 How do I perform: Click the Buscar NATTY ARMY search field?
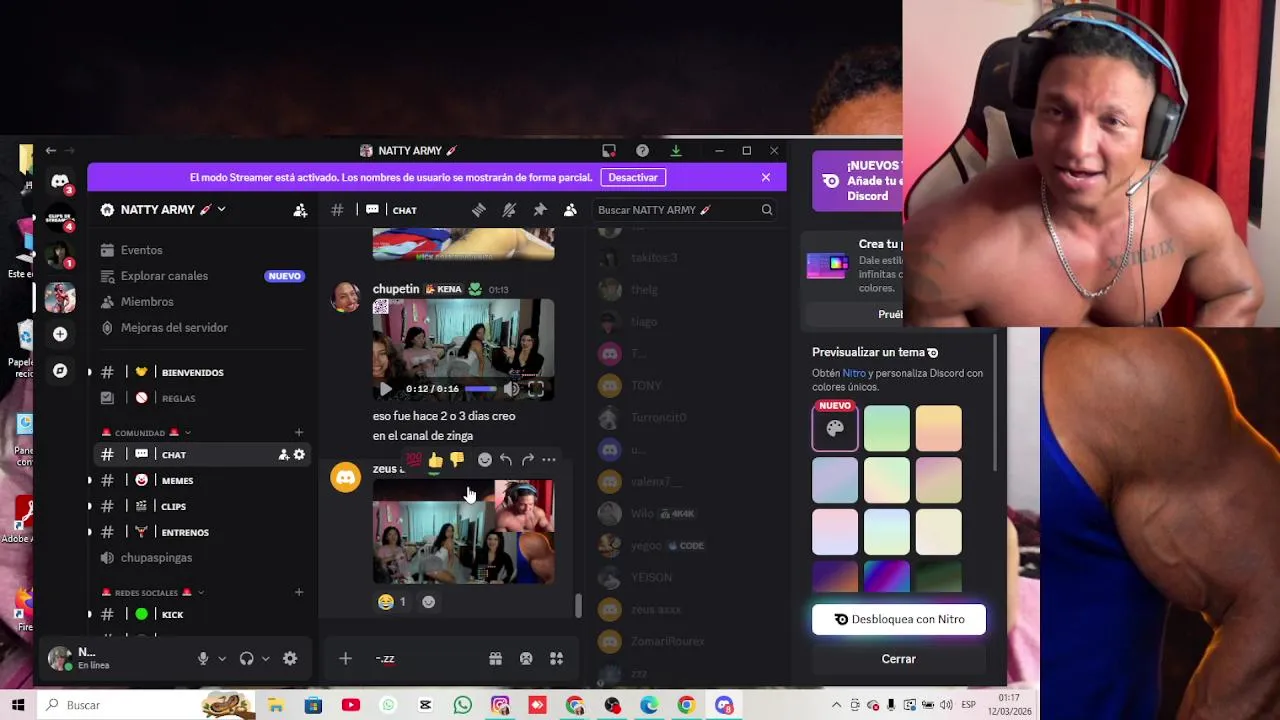(x=685, y=210)
